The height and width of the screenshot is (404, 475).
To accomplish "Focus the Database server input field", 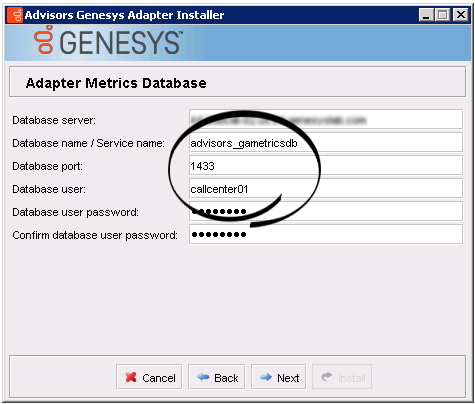I will [326, 119].
